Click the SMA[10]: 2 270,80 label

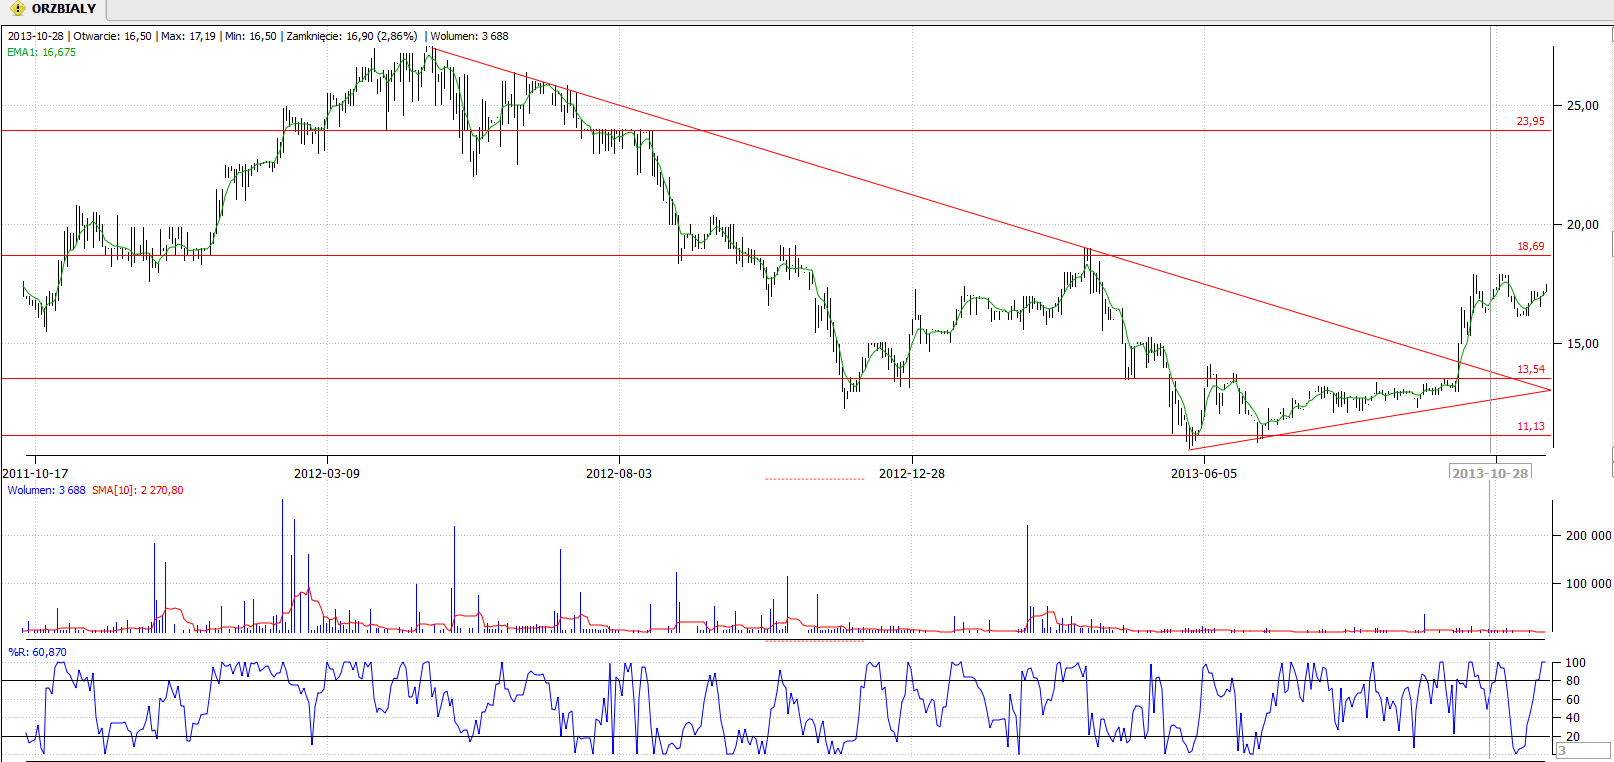[x=138, y=490]
